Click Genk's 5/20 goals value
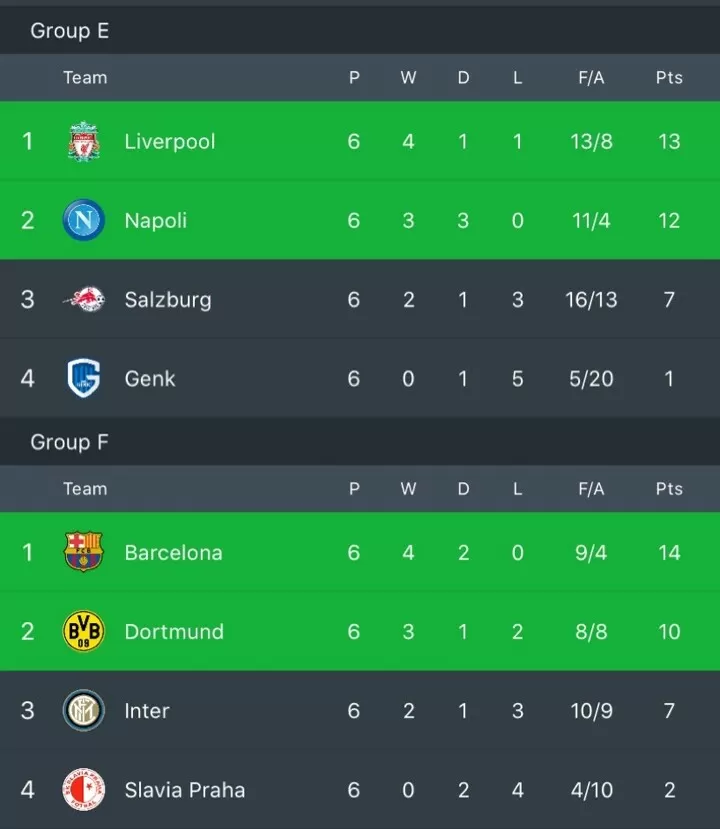 click(591, 379)
